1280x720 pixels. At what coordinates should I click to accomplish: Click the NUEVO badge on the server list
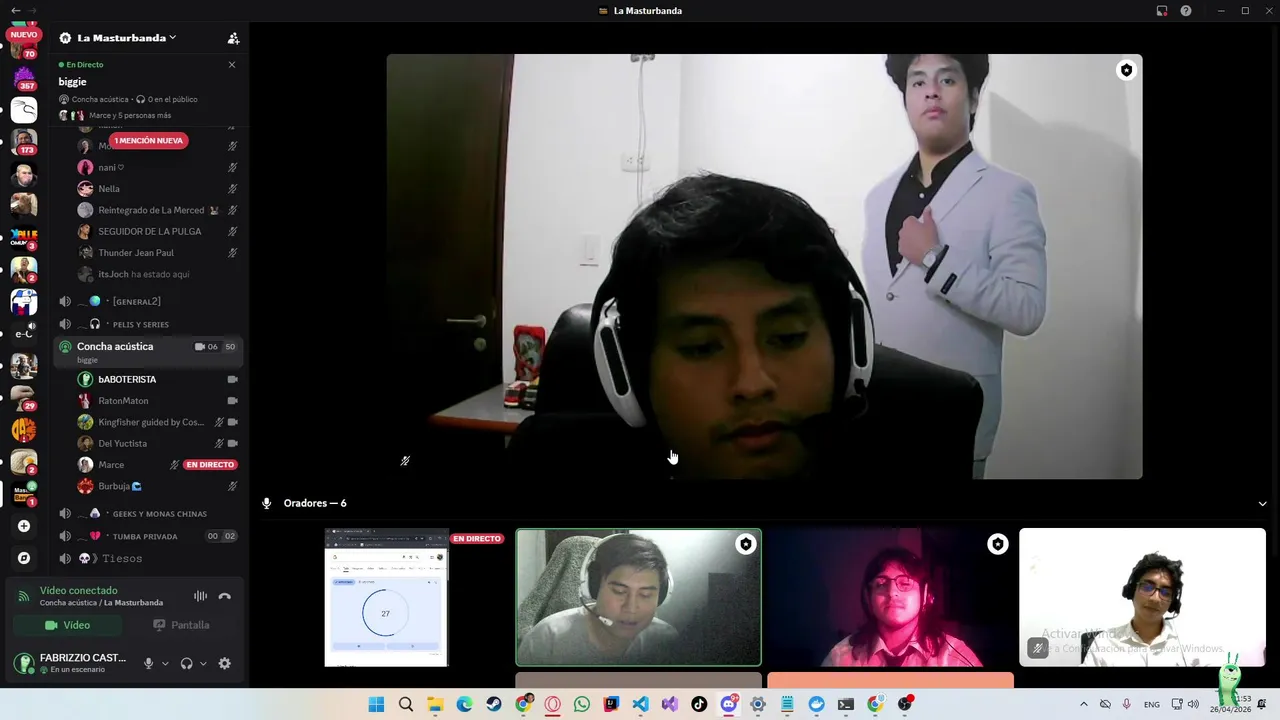[24, 35]
